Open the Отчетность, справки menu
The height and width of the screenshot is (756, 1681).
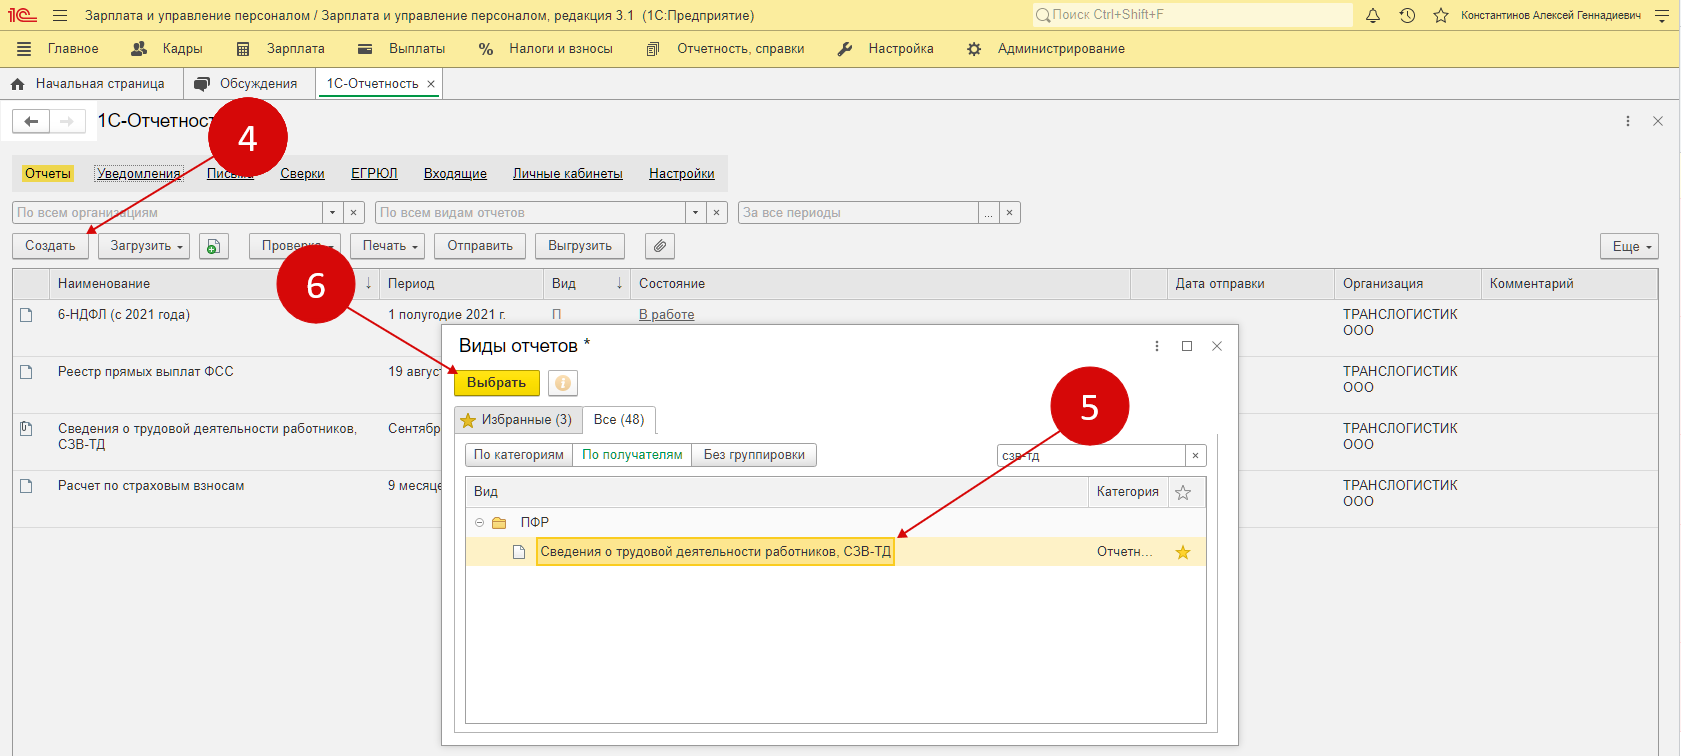click(x=741, y=49)
